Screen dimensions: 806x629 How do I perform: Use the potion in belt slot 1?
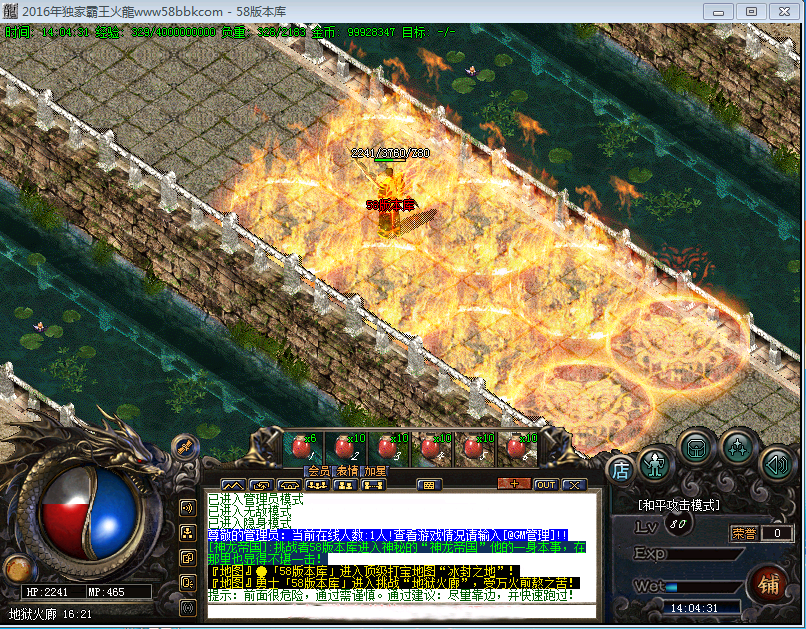(x=303, y=448)
